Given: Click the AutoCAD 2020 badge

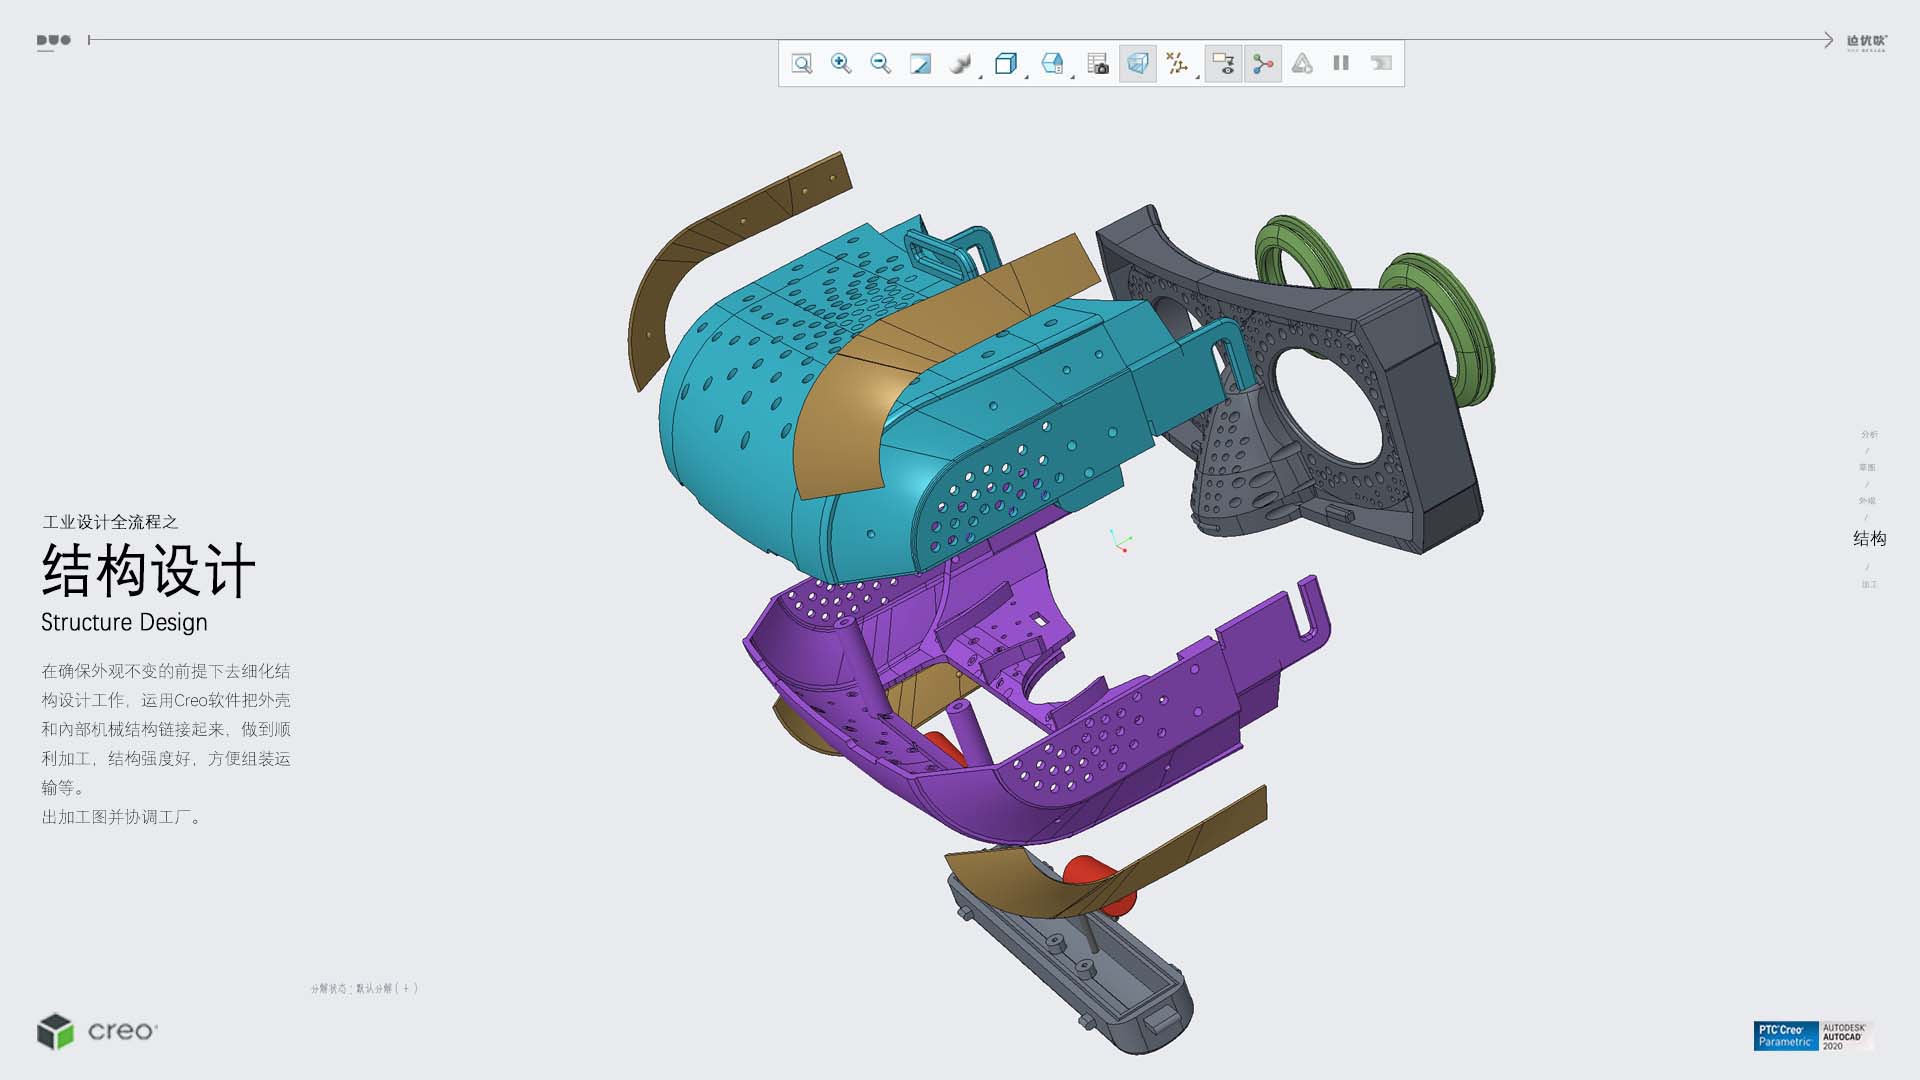Looking at the screenshot, I should click(1844, 1036).
